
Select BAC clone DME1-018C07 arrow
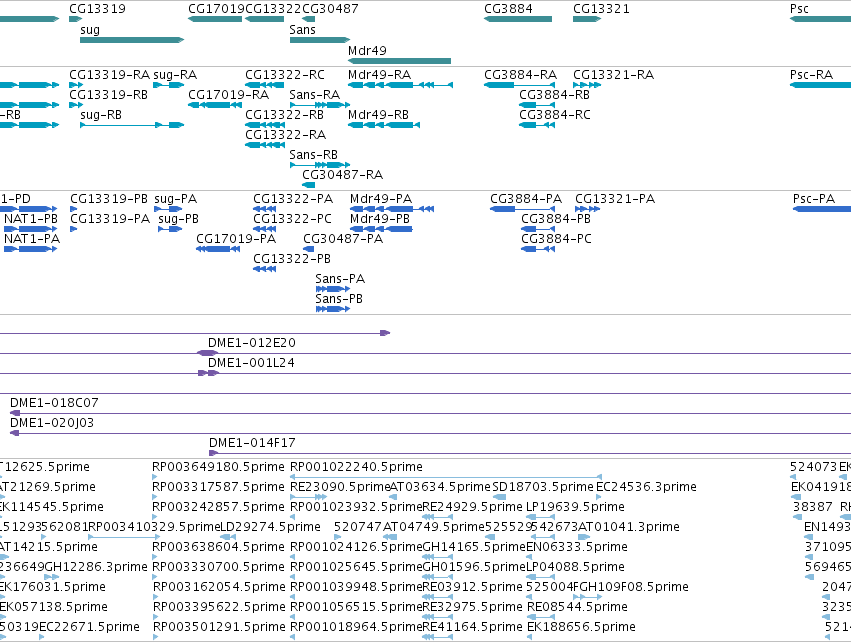[15, 413]
